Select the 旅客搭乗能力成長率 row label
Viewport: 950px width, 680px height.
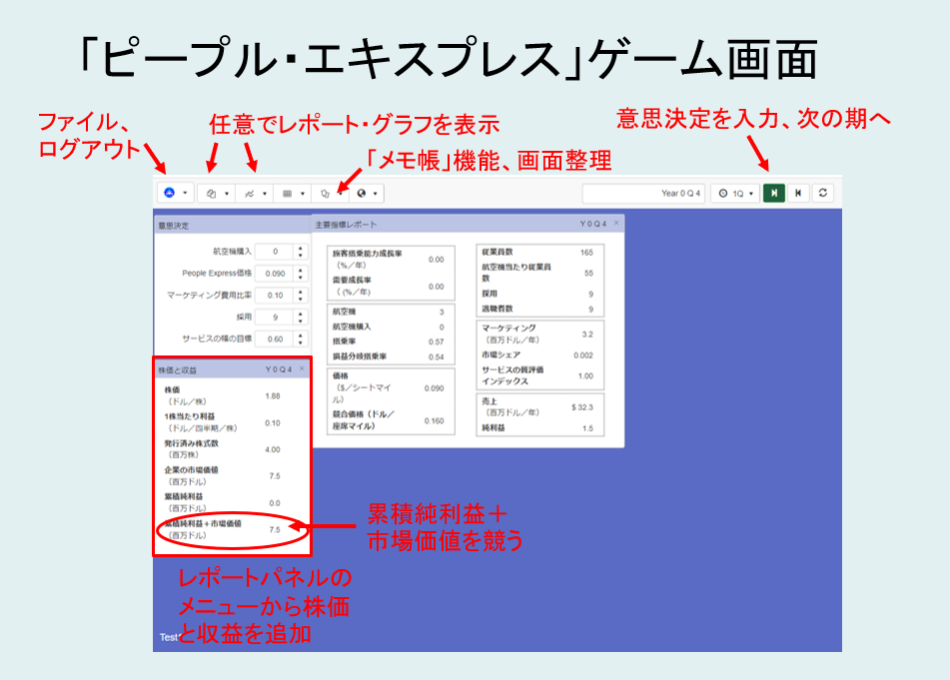[367, 259]
